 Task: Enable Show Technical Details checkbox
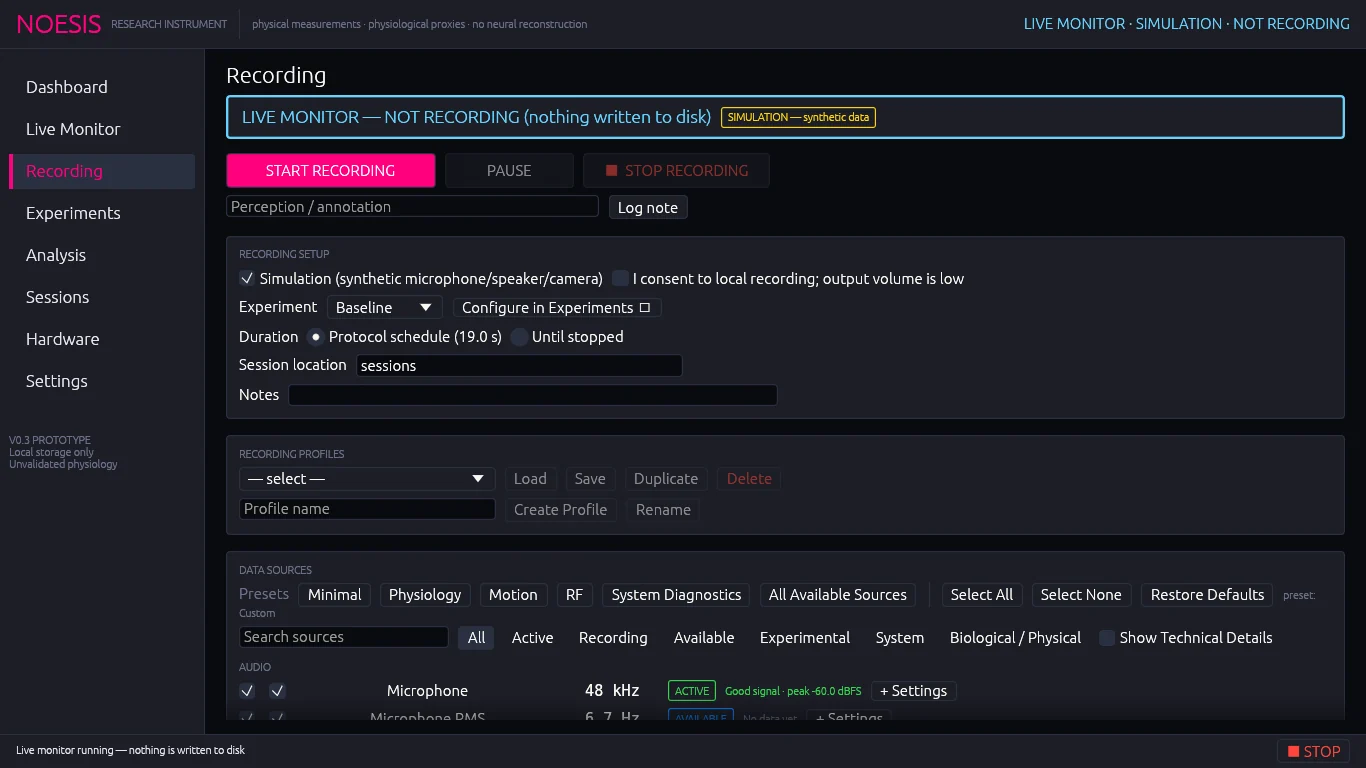[1107, 638]
